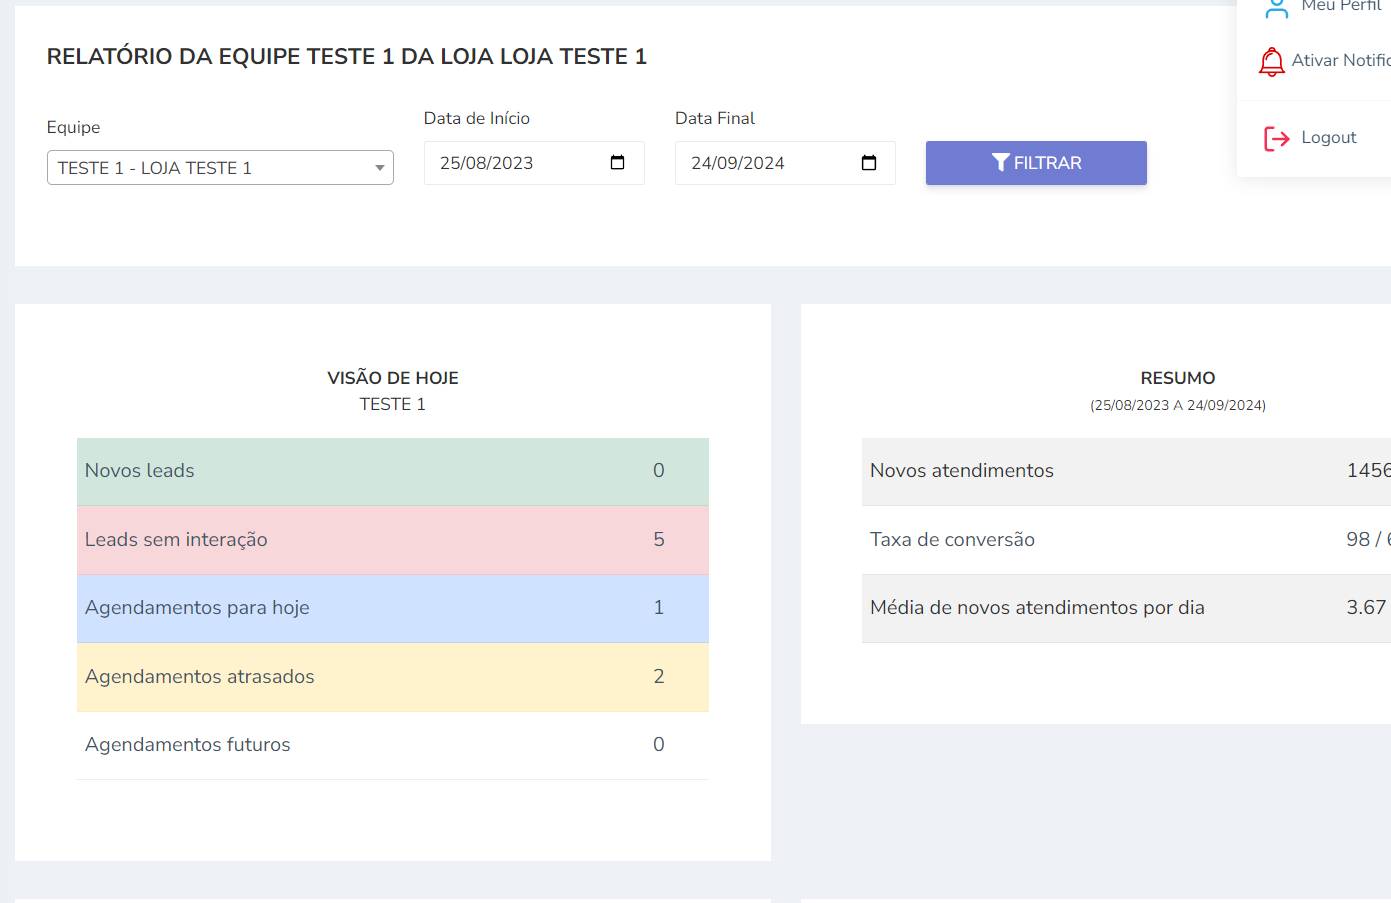Open the Meu Perfil menu entry
The image size is (1391, 903).
coord(1340,6)
